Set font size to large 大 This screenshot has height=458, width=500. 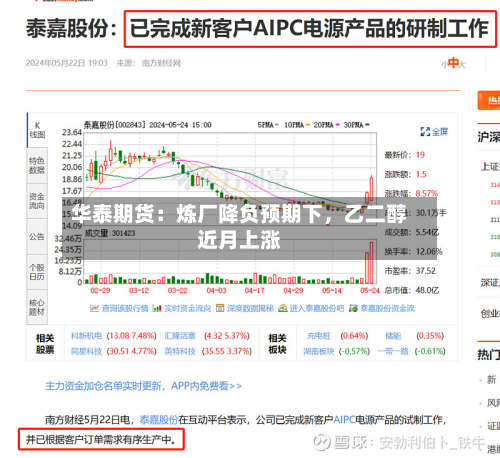[x=462, y=64]
